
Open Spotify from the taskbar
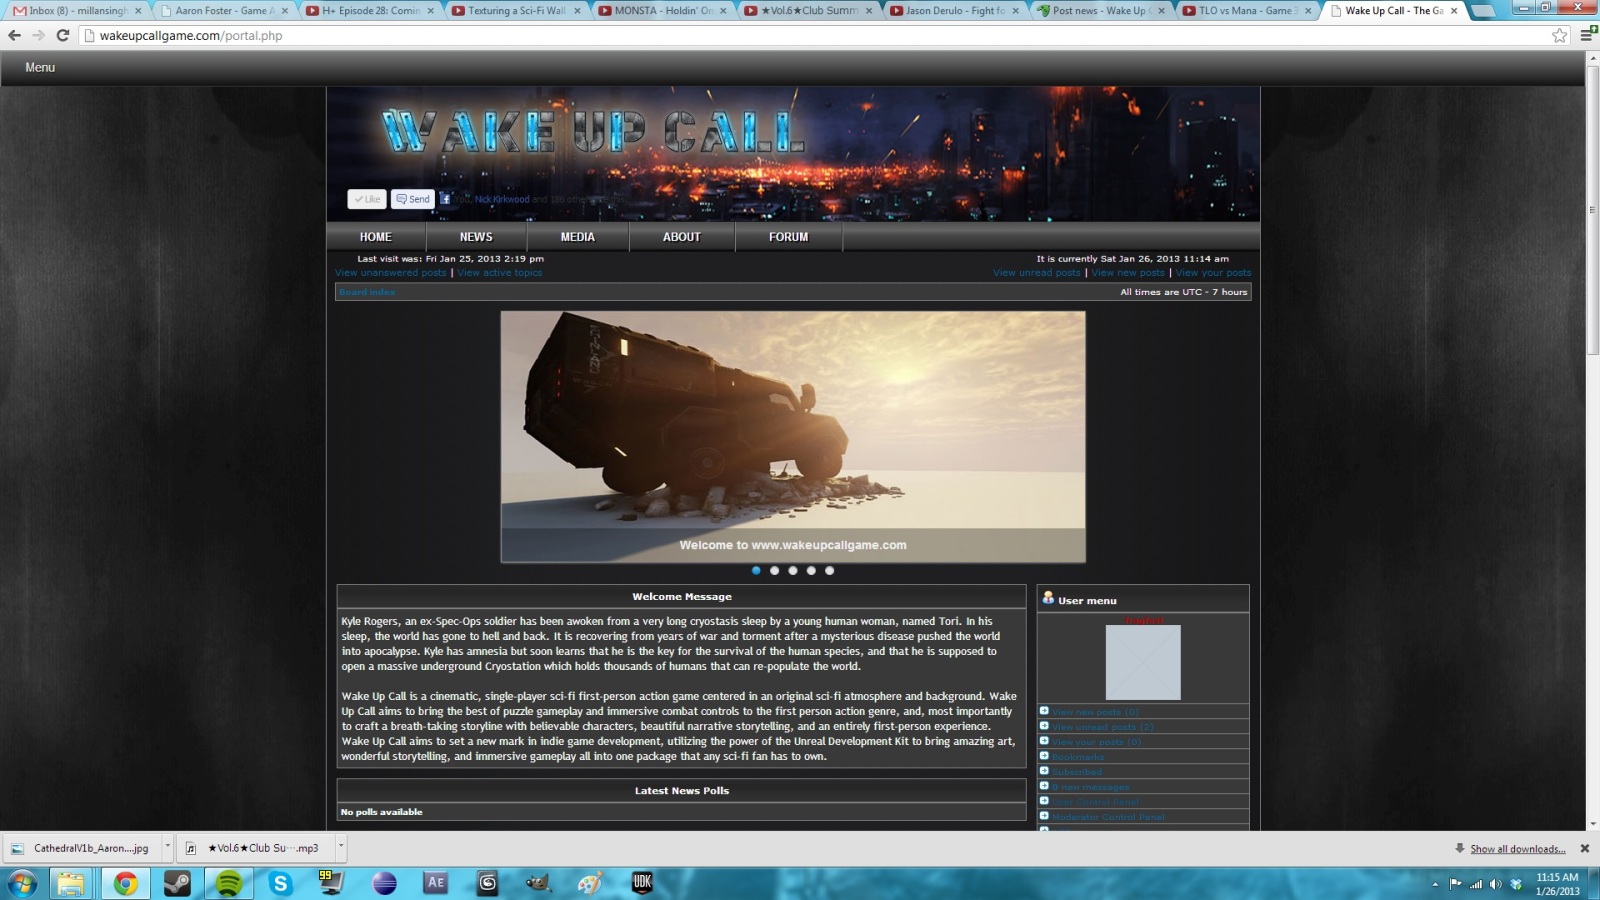click(229, 883)
